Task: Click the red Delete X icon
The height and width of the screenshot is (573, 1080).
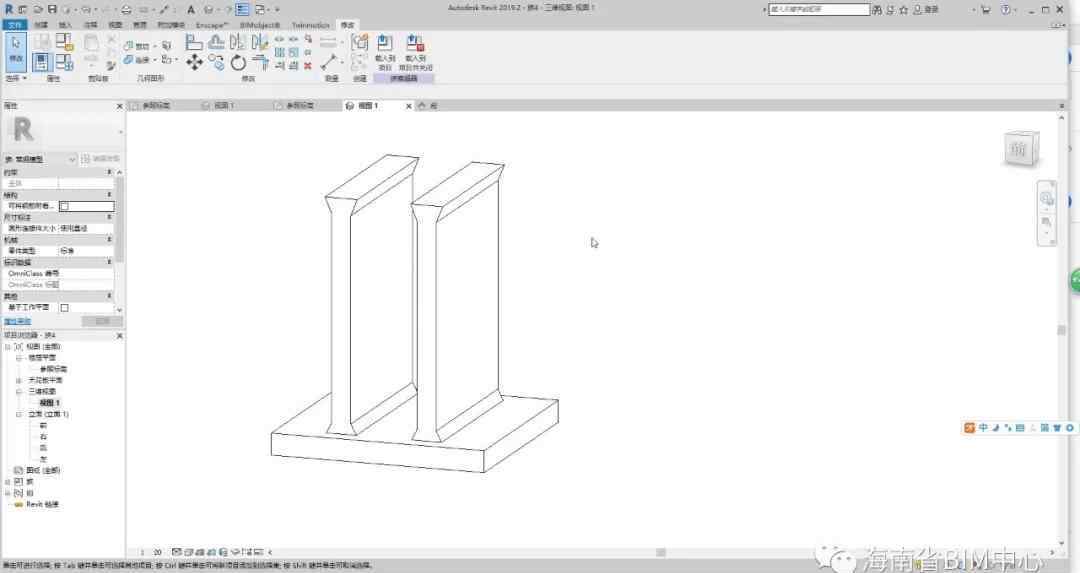Action: point(308,65)
